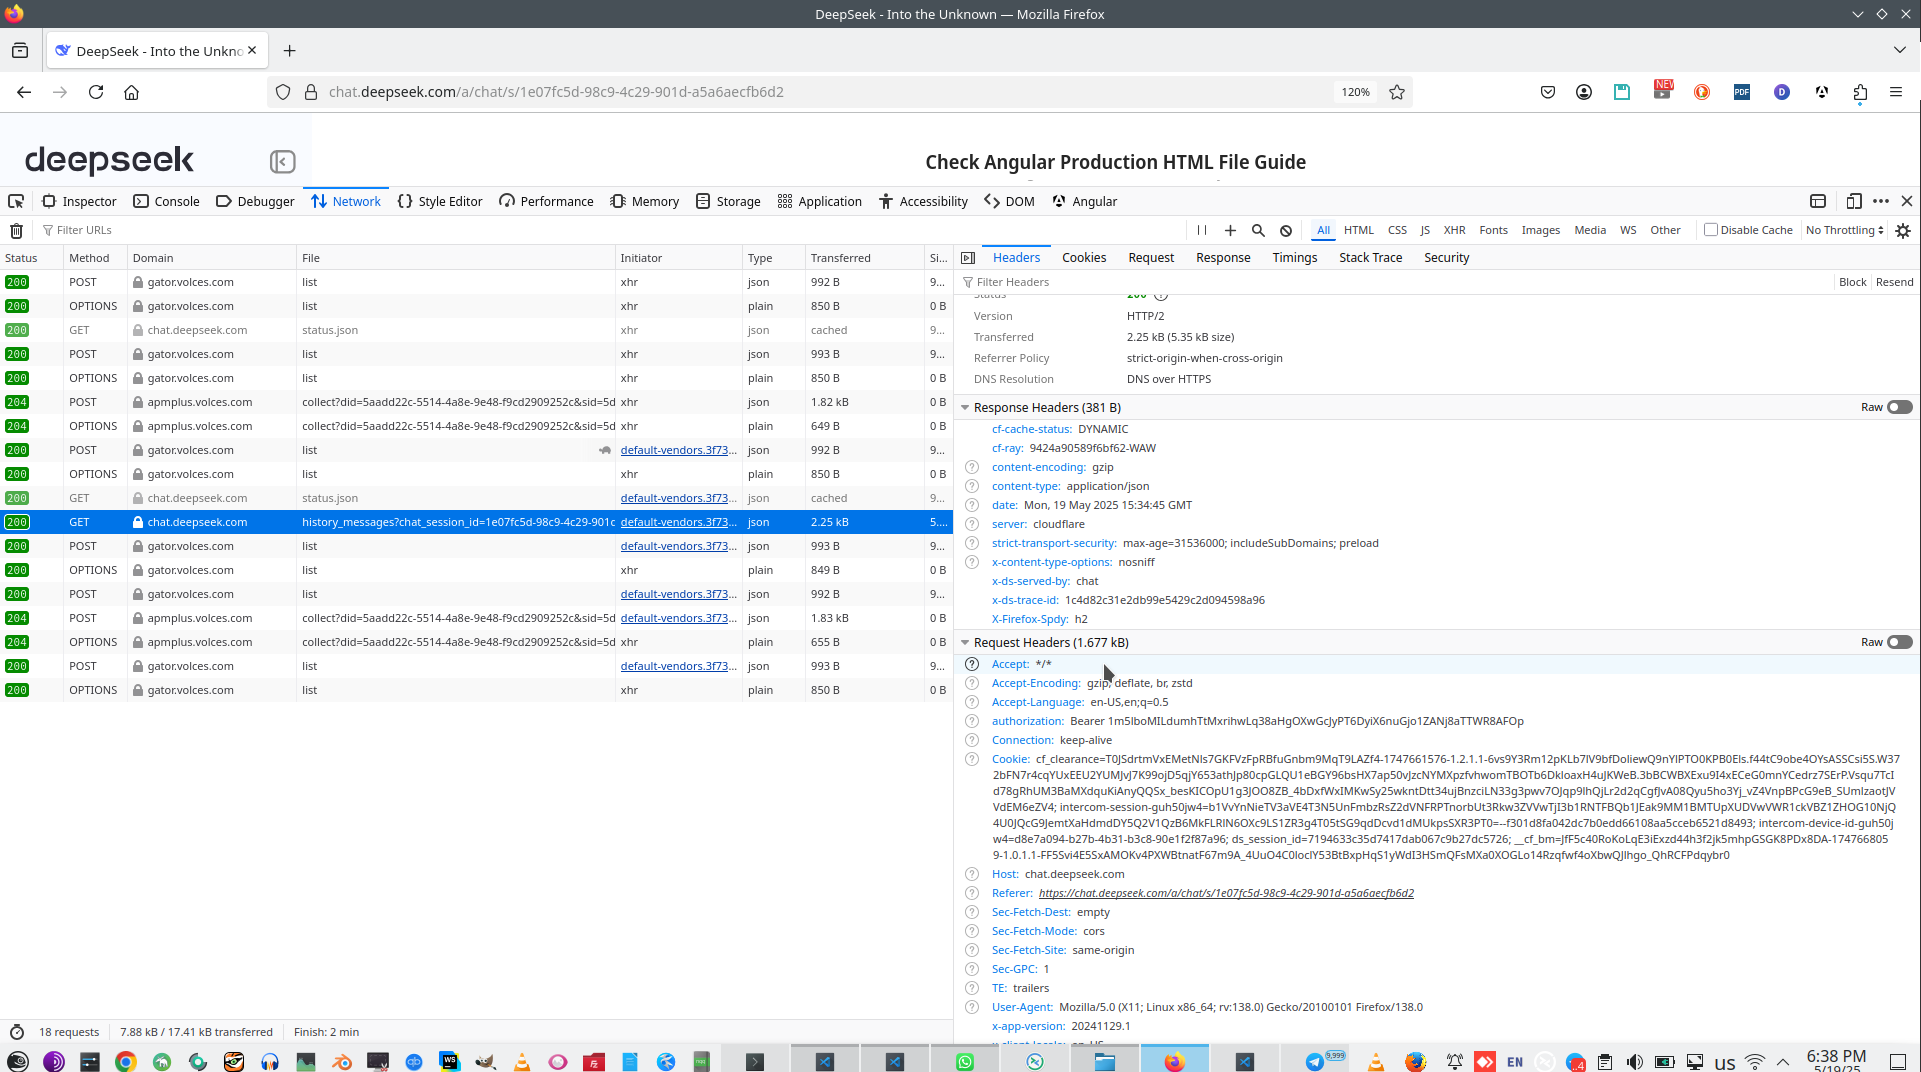Filter requests by Images type
Screen dimensions: 1921x1072
1540,230
